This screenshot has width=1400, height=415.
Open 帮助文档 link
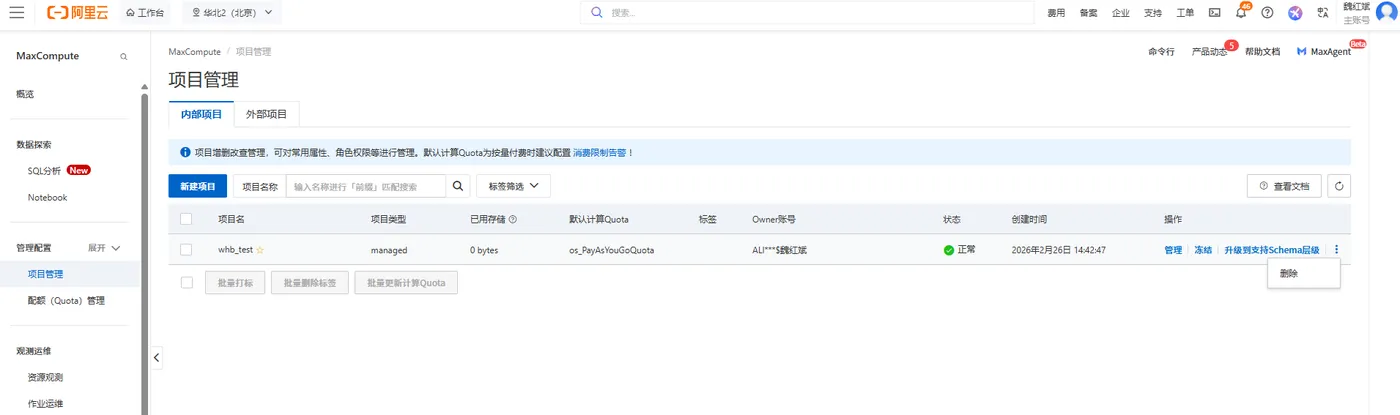click(1262, 51)
